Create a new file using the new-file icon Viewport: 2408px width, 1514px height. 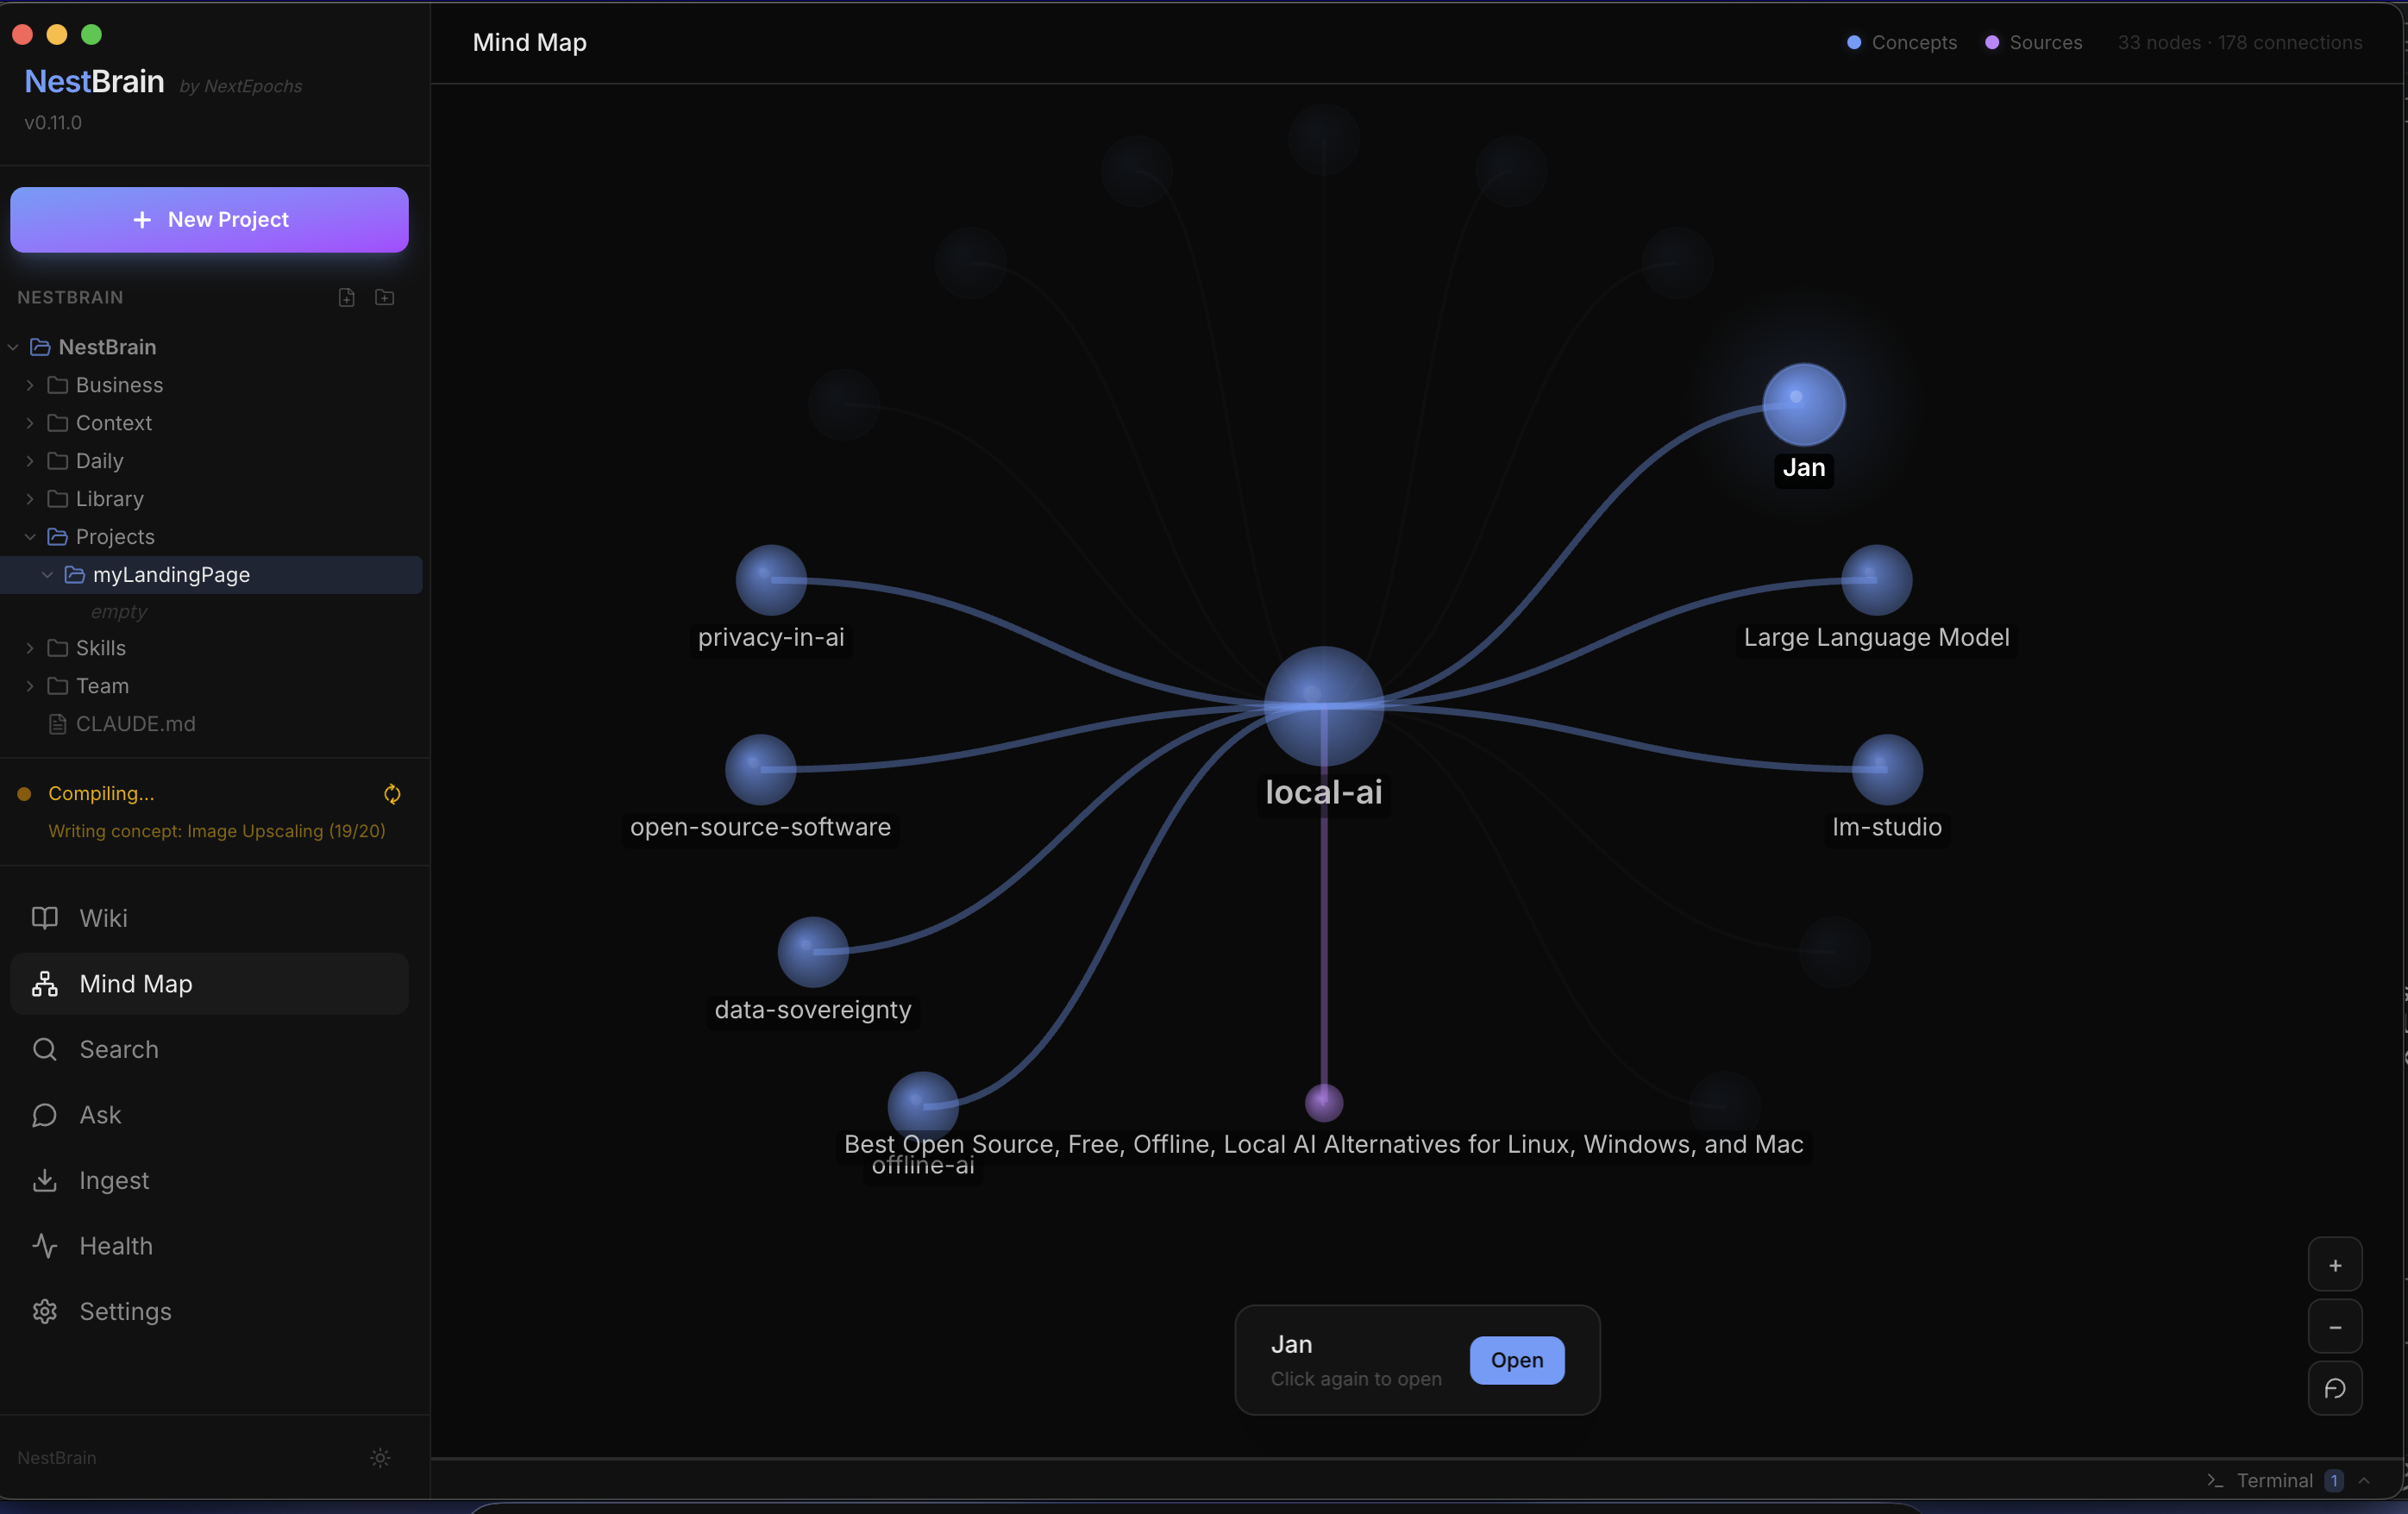(x=346, y=297)
